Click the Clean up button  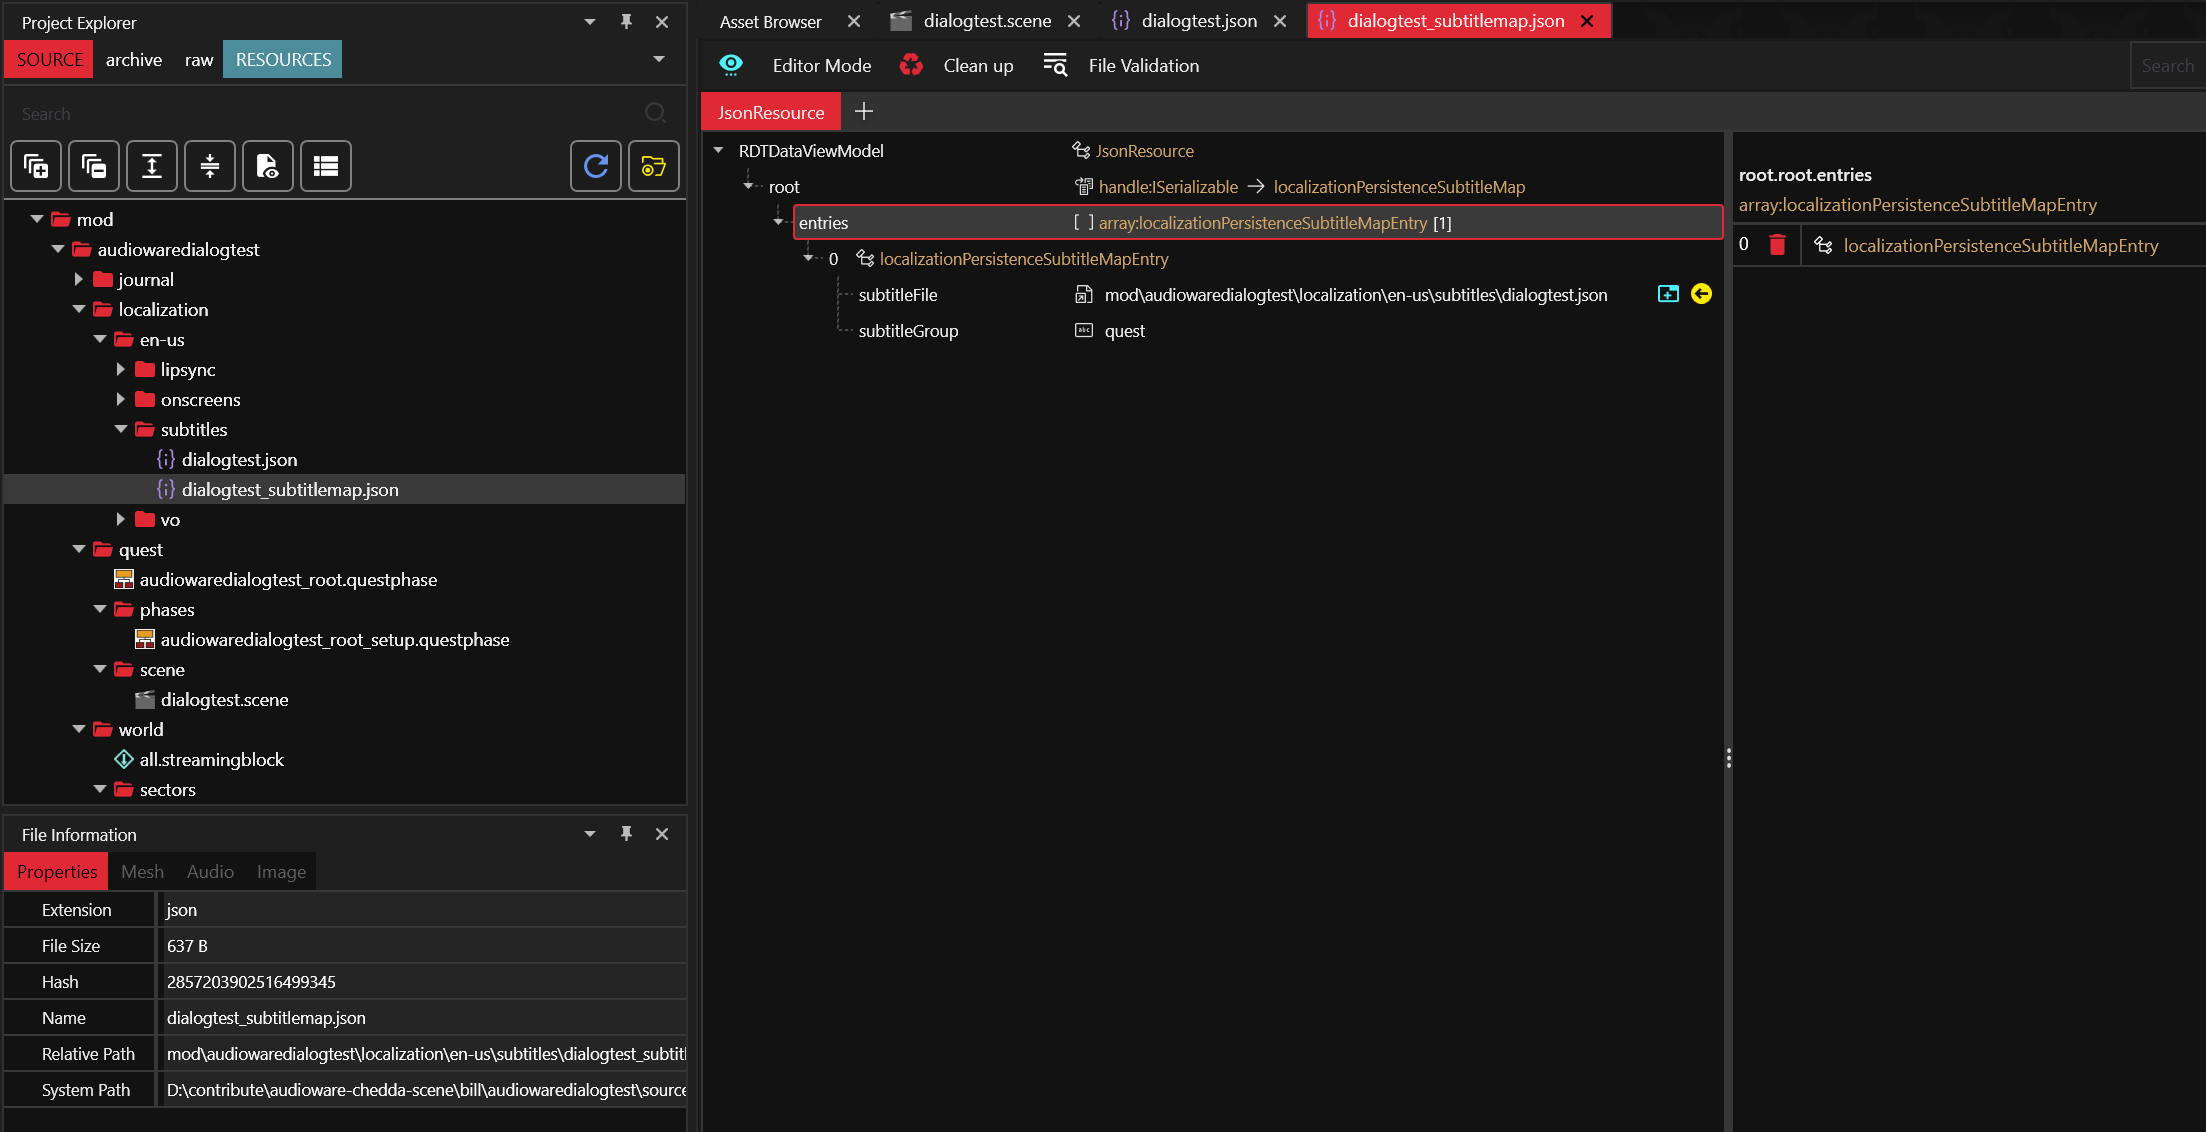click(977, 66)
